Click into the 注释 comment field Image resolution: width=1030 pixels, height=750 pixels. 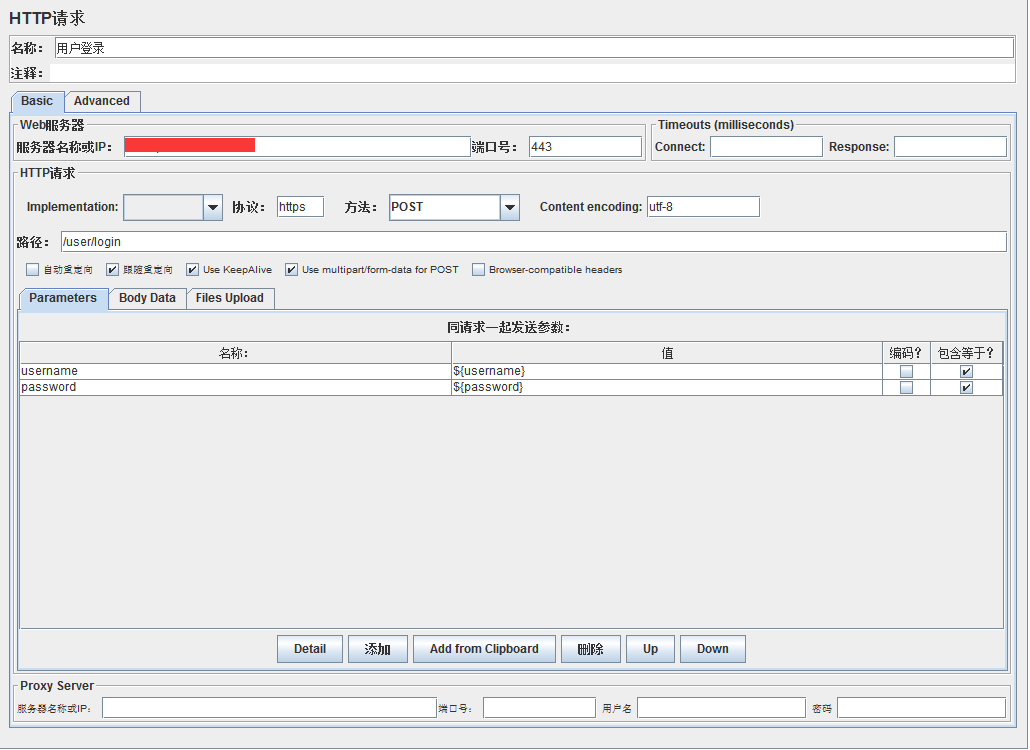(x=532, y=73)
